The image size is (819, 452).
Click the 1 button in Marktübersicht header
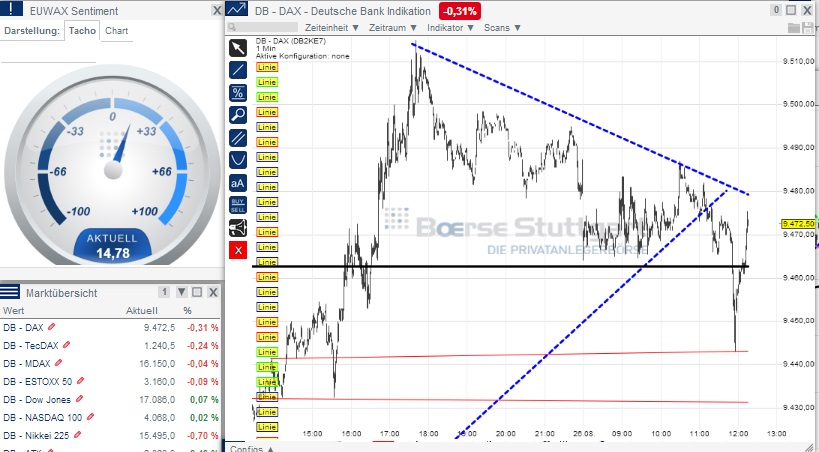pyautogui.click(x=164, y=292)
